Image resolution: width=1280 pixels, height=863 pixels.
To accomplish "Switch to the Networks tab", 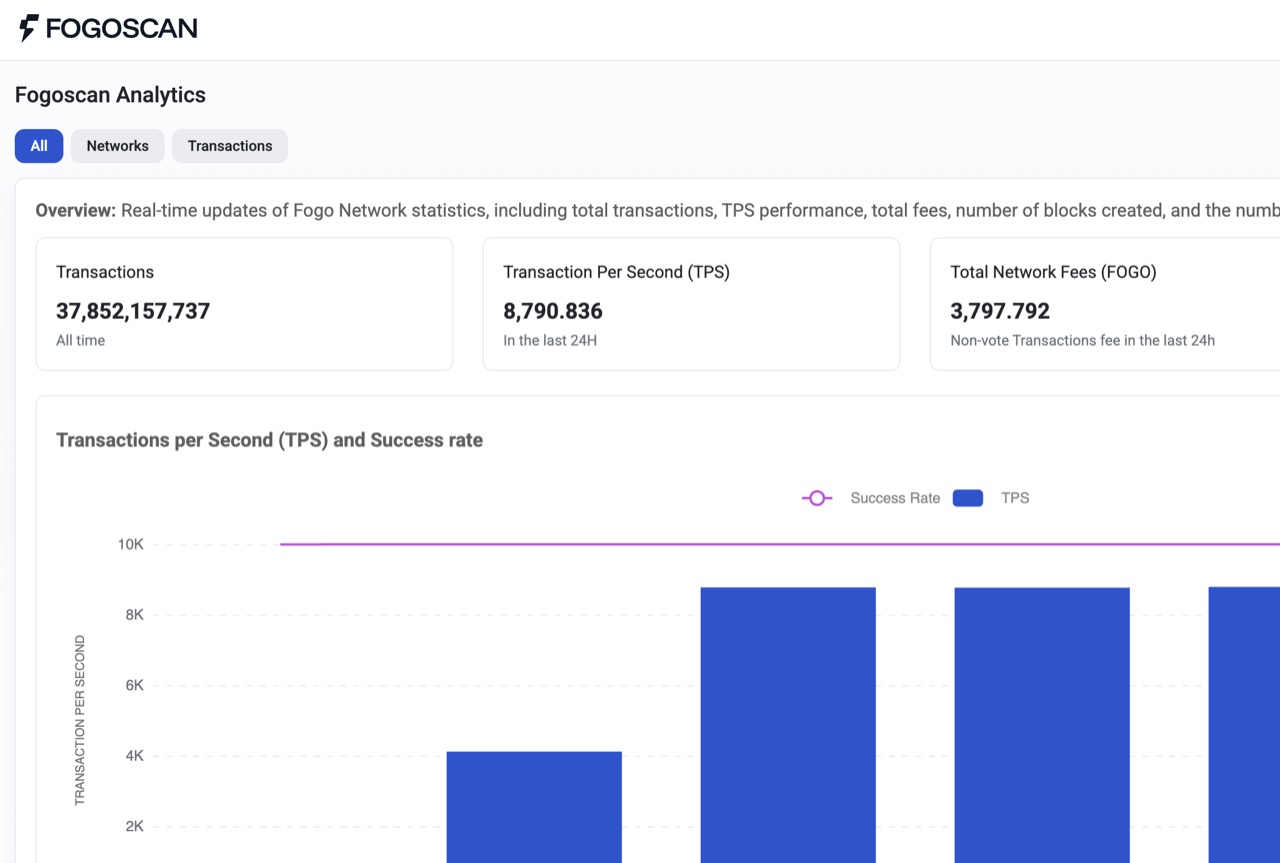I will pos(117,146).
